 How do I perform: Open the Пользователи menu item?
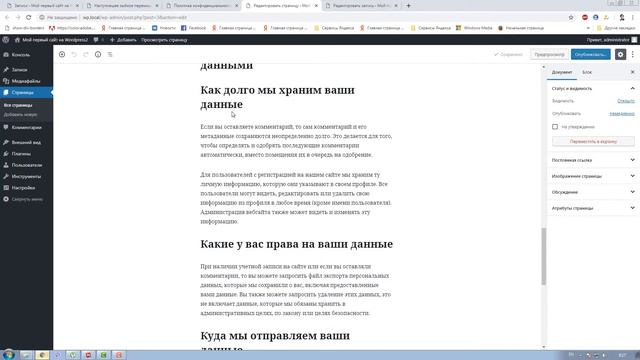click(x=27, y=165)
